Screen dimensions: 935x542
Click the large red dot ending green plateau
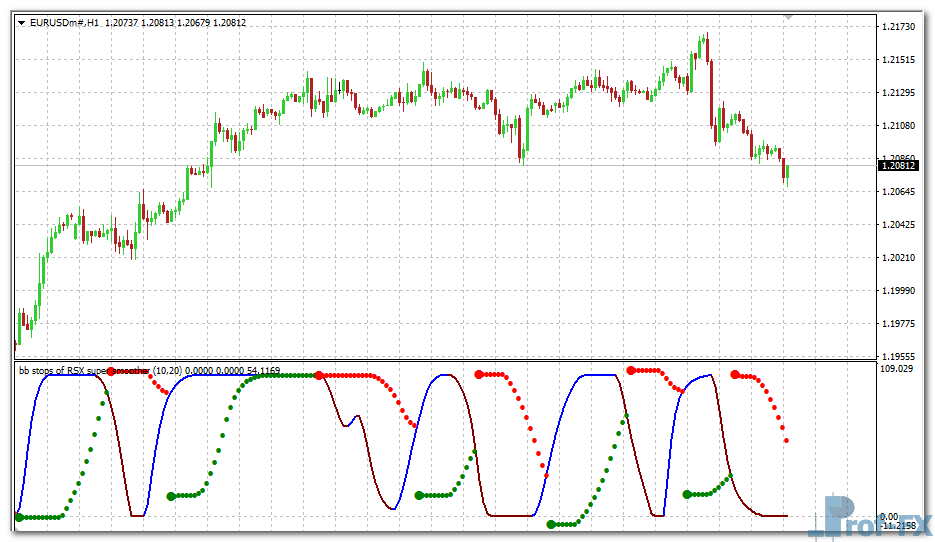pyautogui.click(x=318, y=375)
